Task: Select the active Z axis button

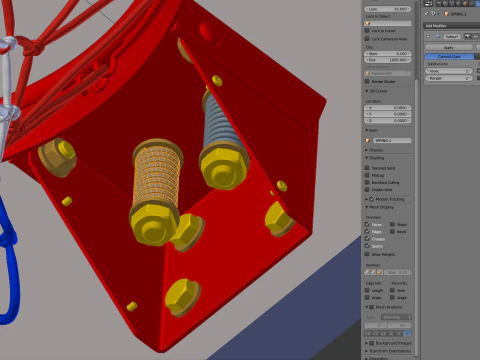Action: tap(407, 333)
